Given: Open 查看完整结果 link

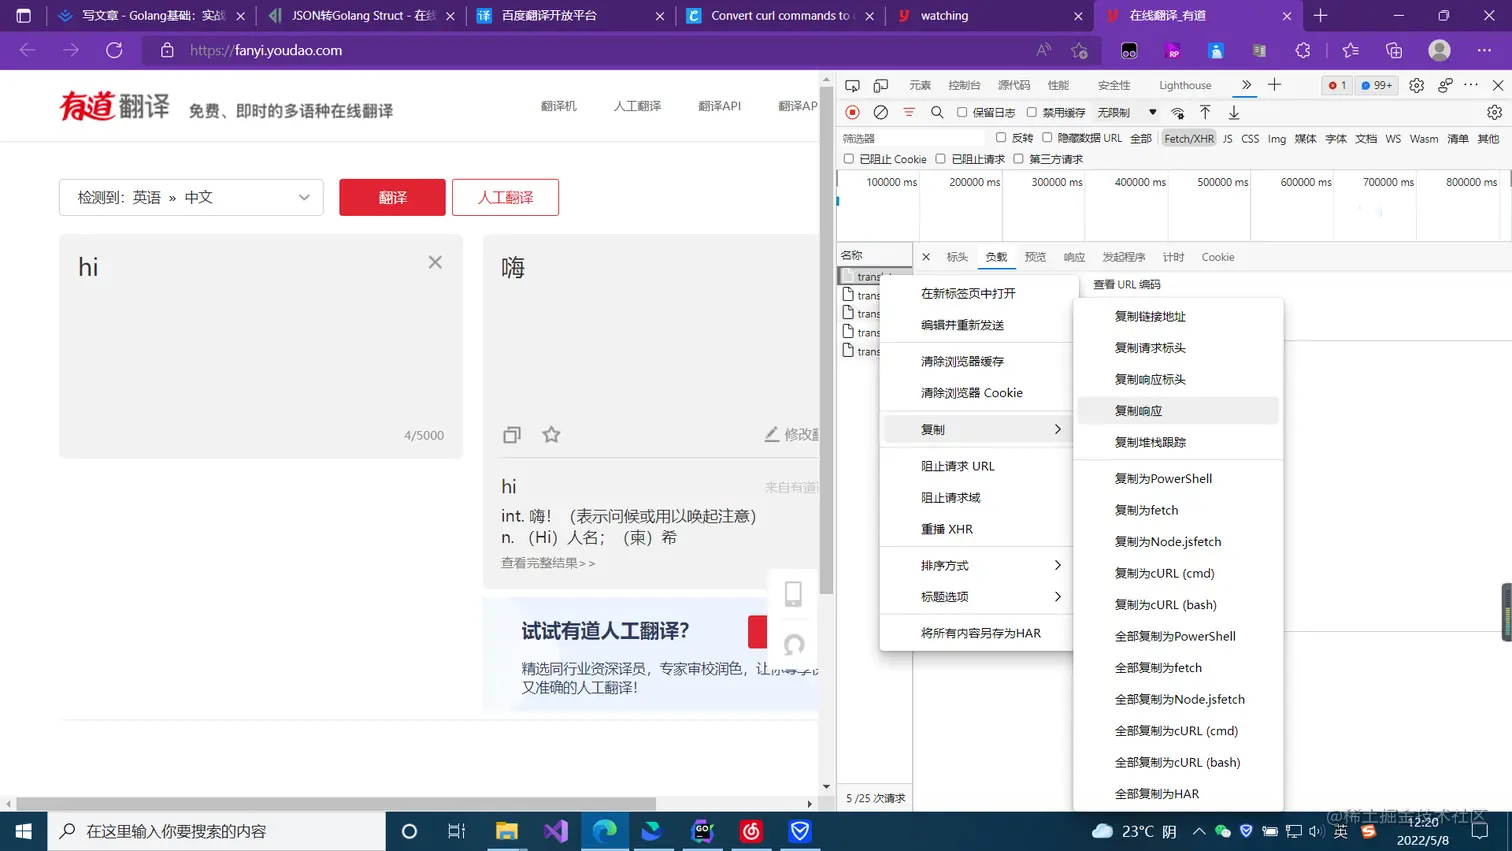Looking at the screenshot, I should click(548, 563).
